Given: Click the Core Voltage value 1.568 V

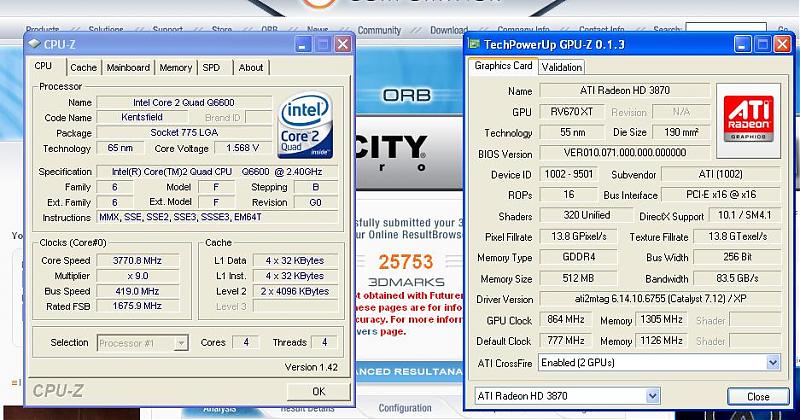Looking at the screenshot, I should pyautogui.click(x=242, y=148).
